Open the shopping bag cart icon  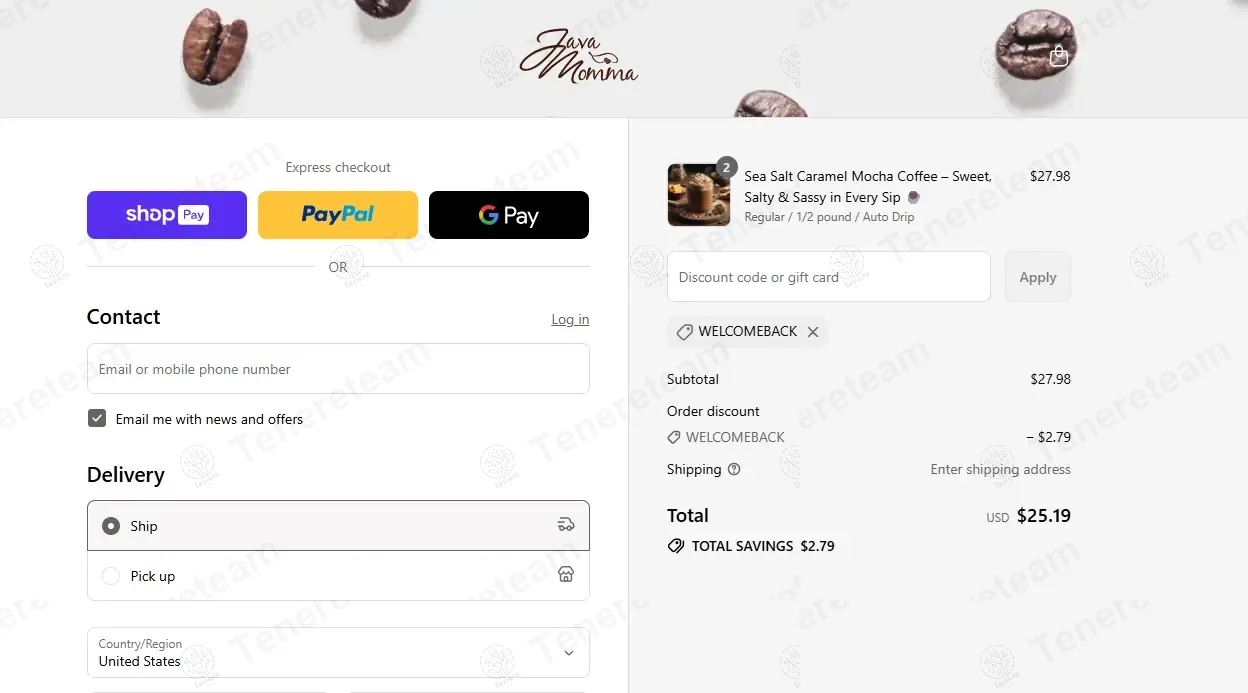click(1059, 56)
